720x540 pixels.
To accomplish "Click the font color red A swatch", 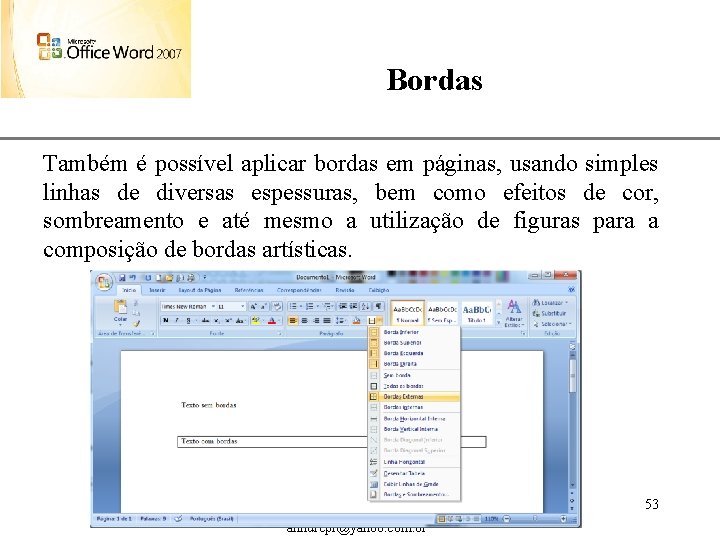I will (x=272, y=321).
